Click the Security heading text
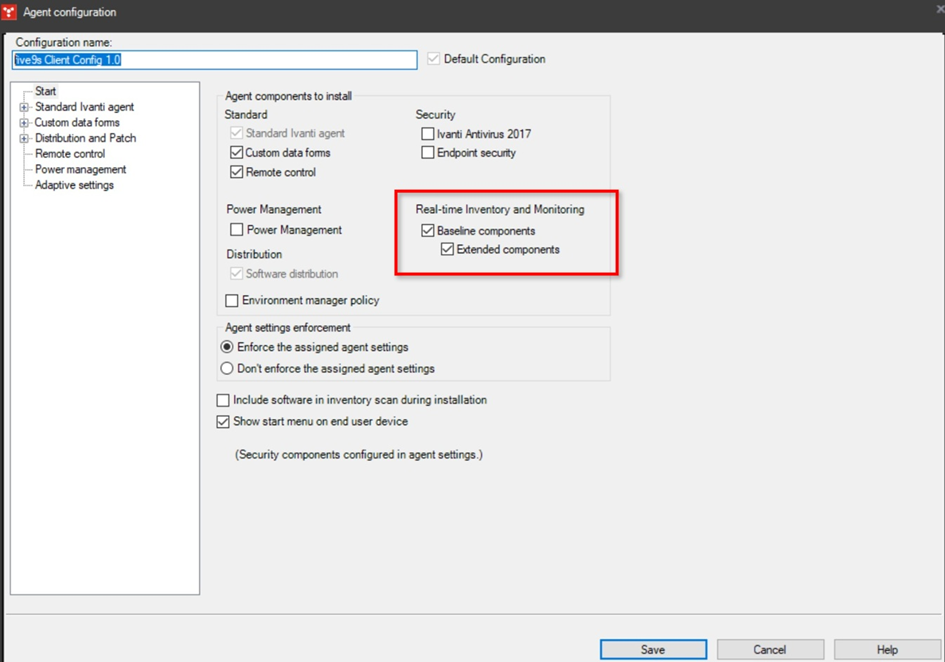The width and height of the screenshot is (945, 662). coord(435,115)
